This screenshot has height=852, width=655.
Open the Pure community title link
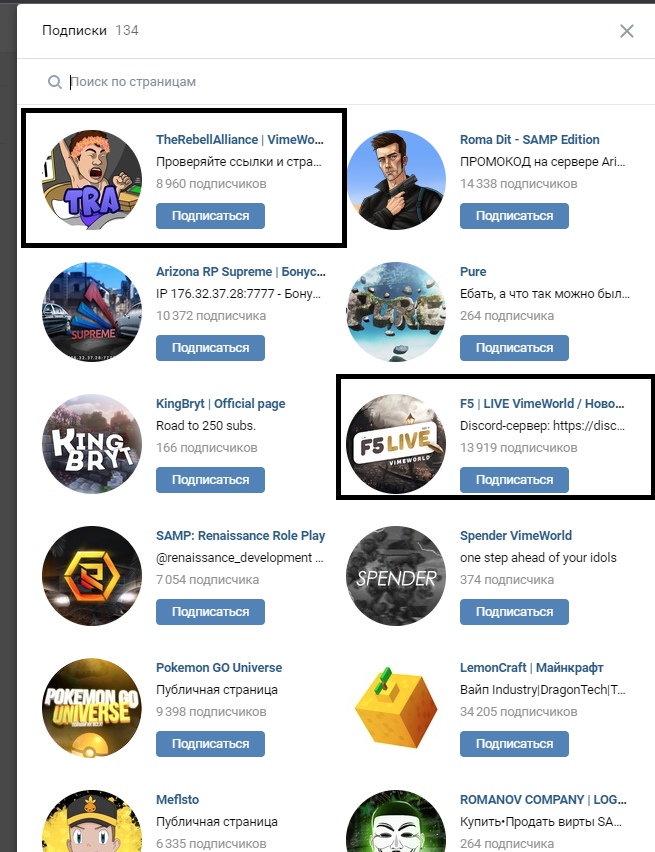473,272
